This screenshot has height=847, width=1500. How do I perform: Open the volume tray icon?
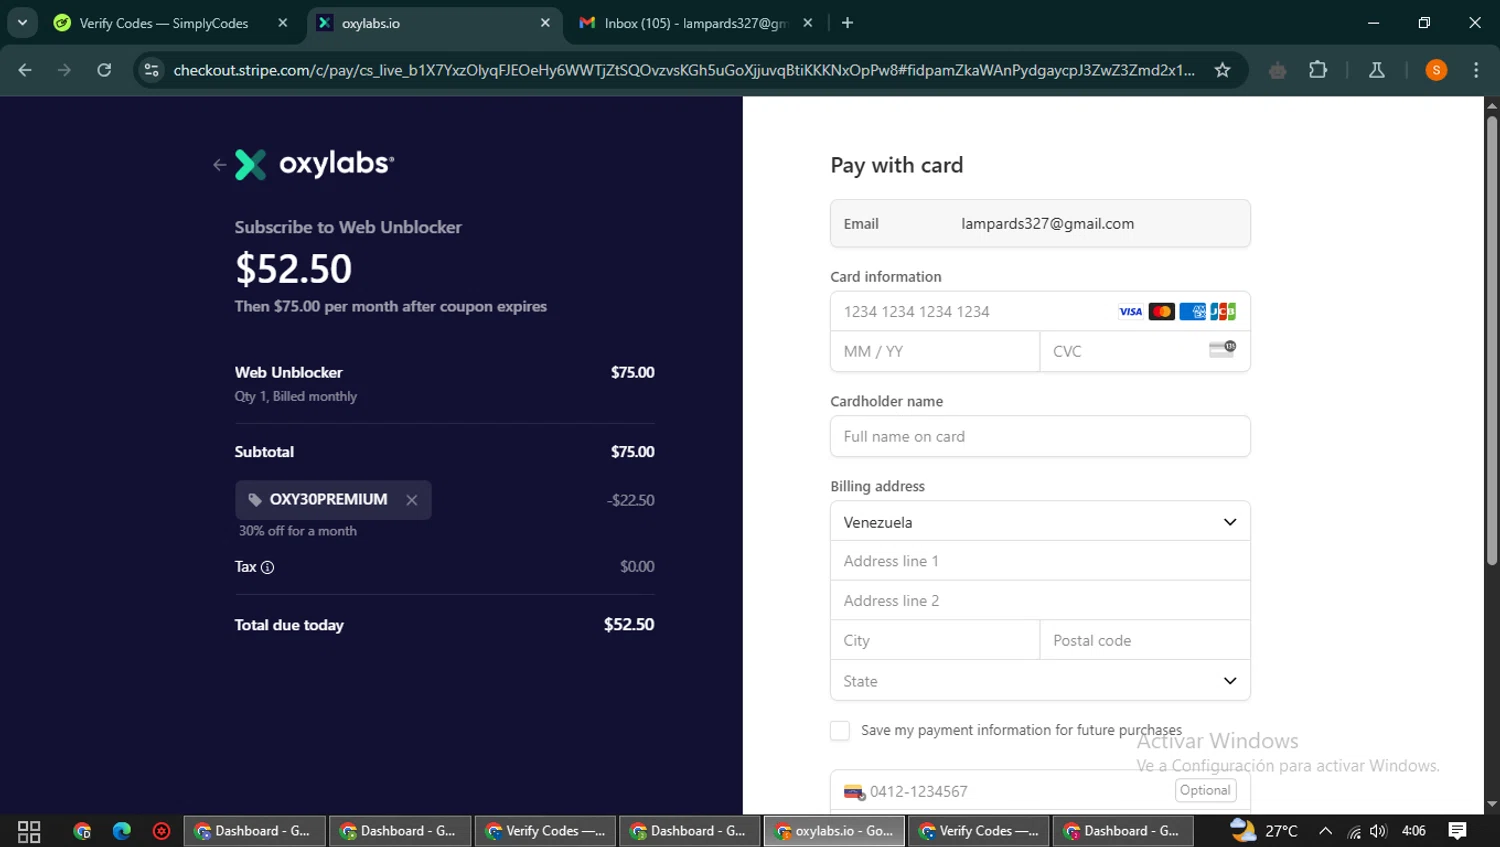[x=1379, y=831]
